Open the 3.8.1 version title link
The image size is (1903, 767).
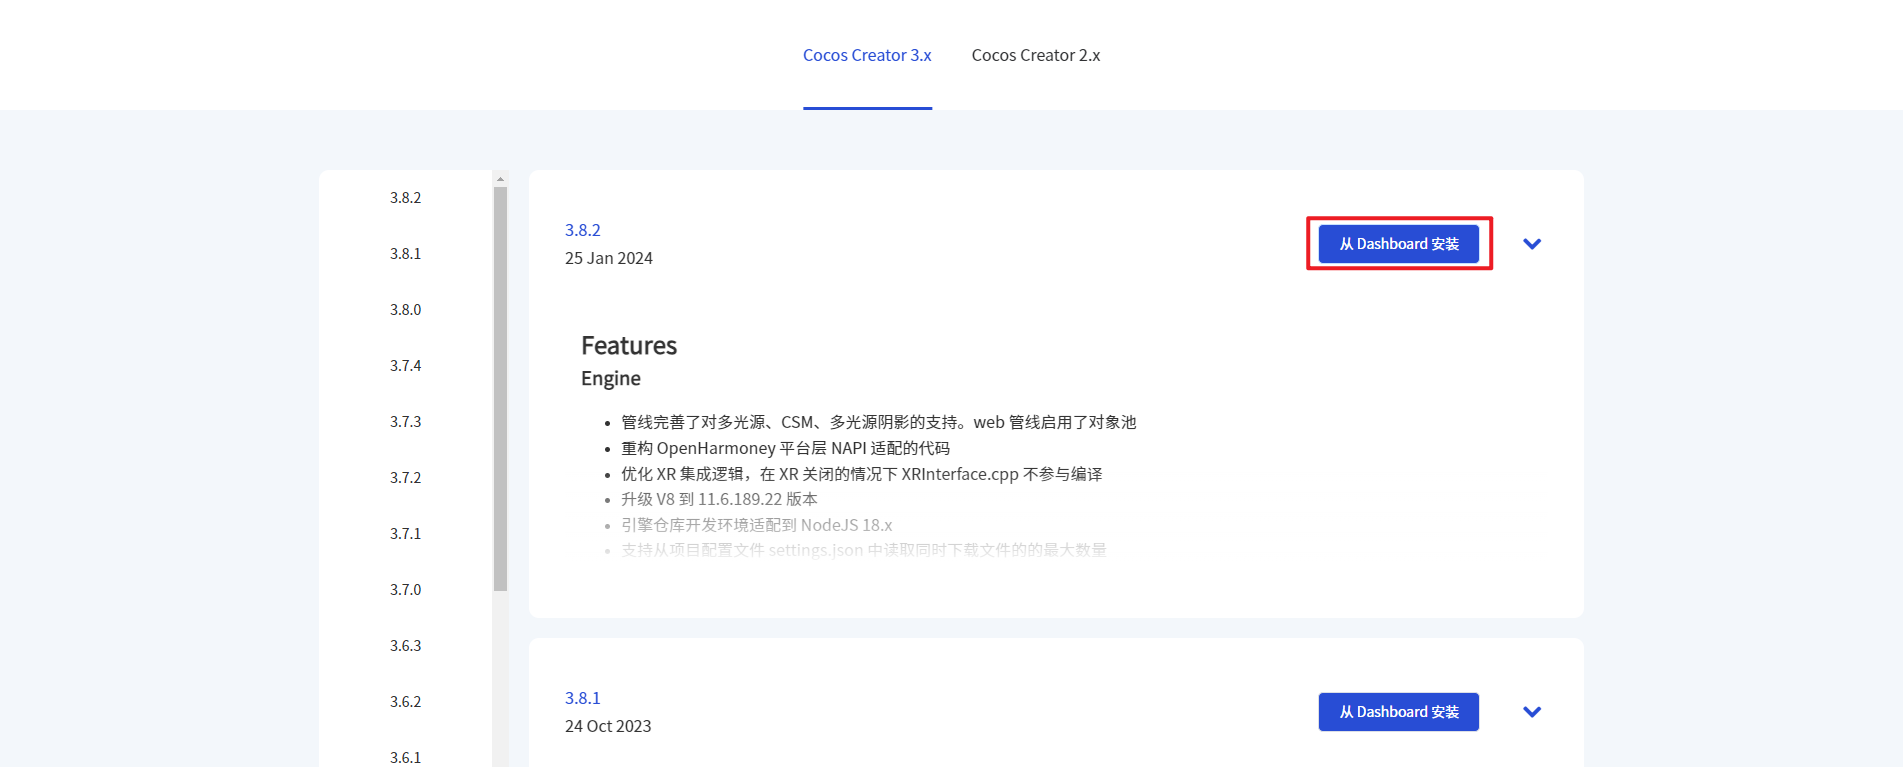coord(583,698)
